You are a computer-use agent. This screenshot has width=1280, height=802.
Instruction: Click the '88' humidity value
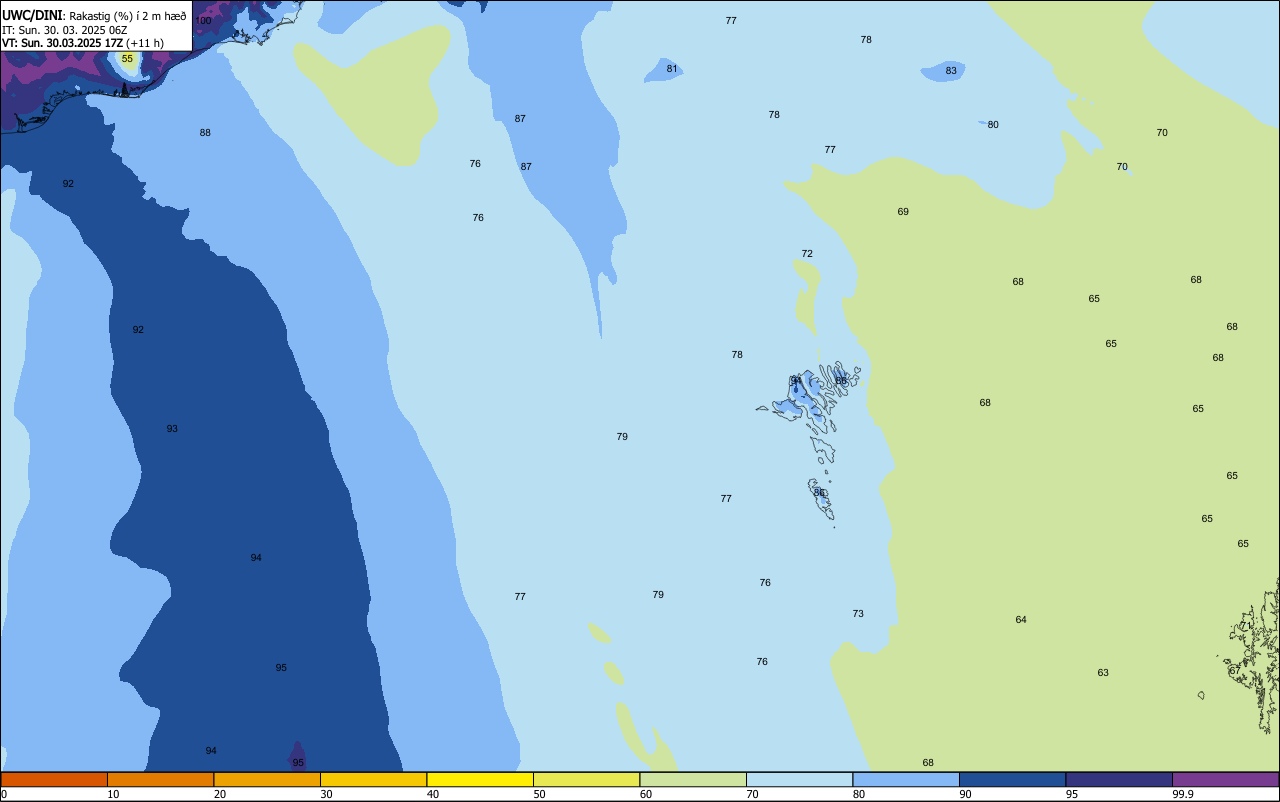[x=205, y=133]
